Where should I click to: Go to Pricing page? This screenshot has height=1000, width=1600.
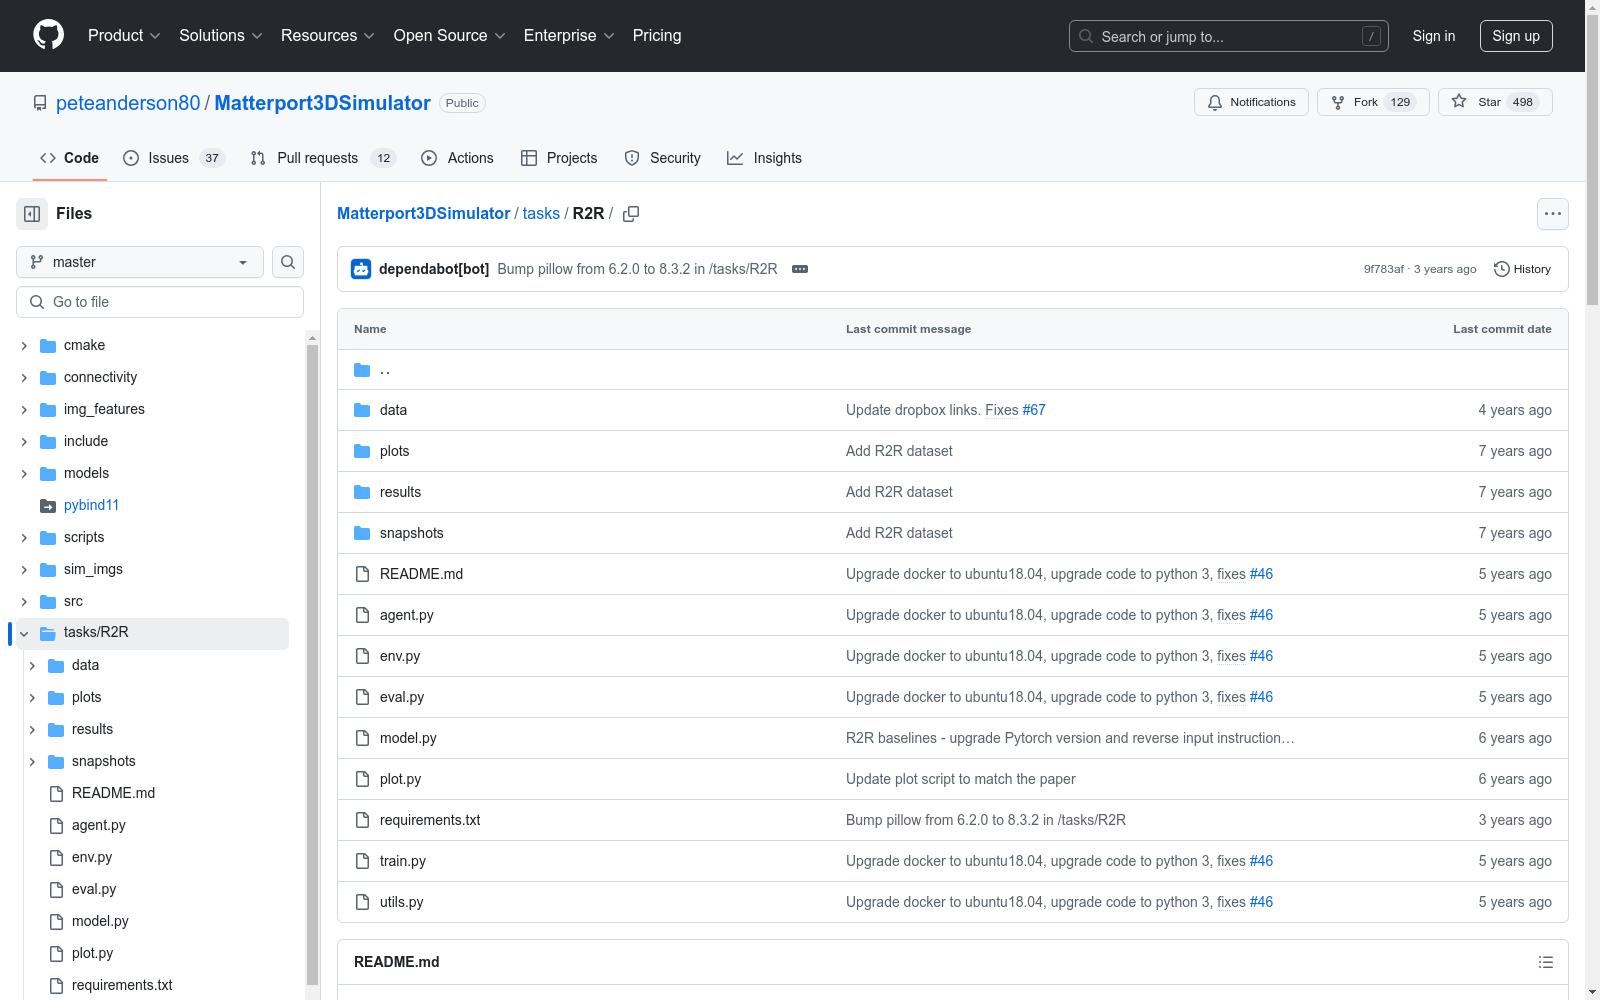pos(657,36)
